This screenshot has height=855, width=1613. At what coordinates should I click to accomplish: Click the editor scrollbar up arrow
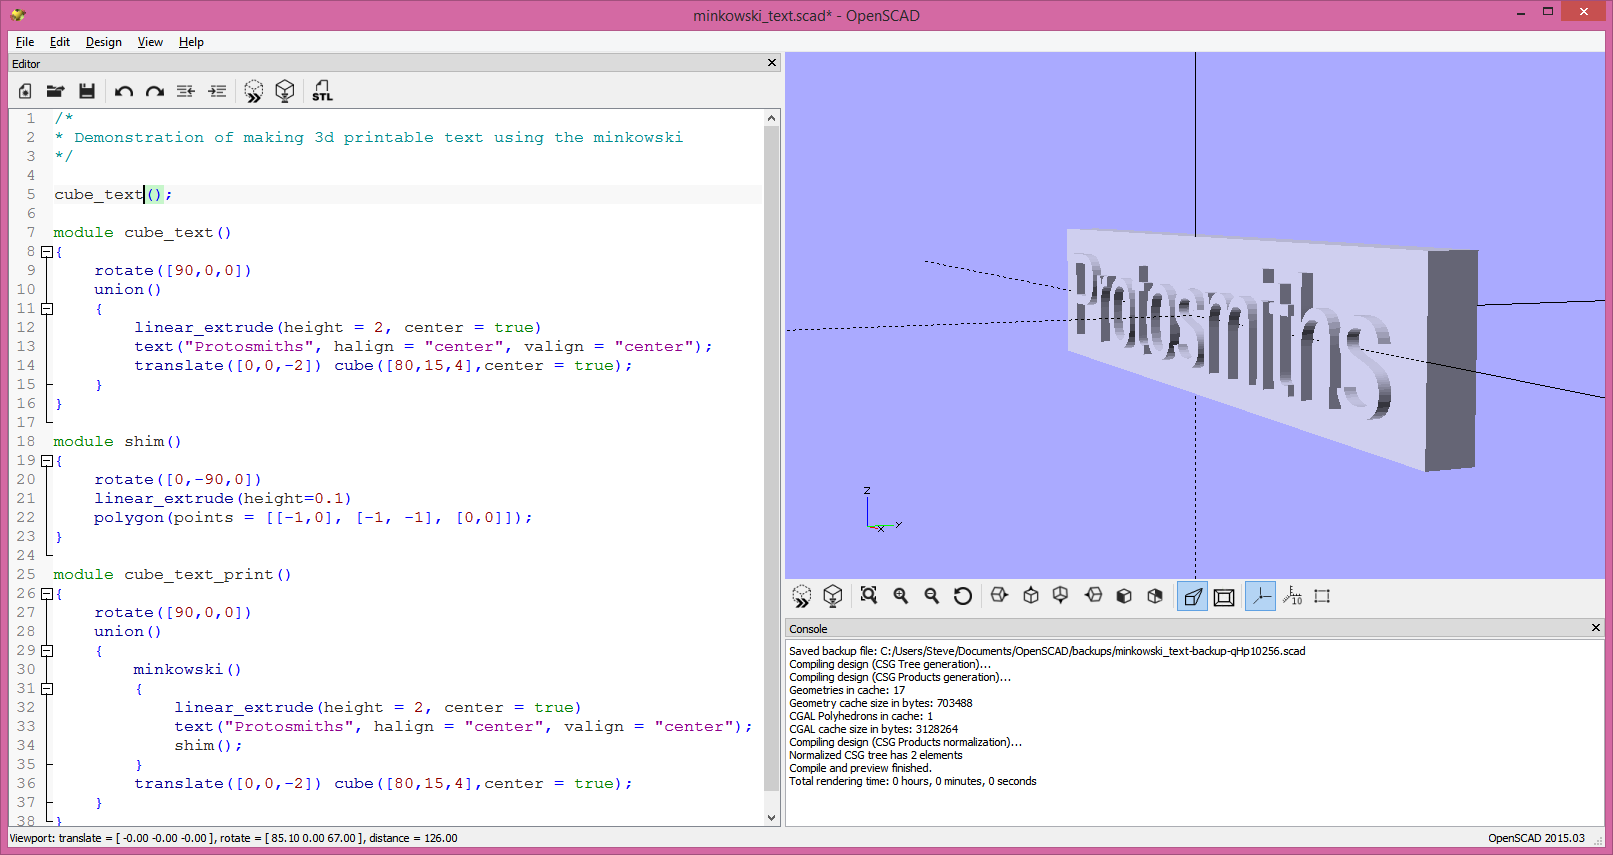pyautogui.click(x=771, y=118)
